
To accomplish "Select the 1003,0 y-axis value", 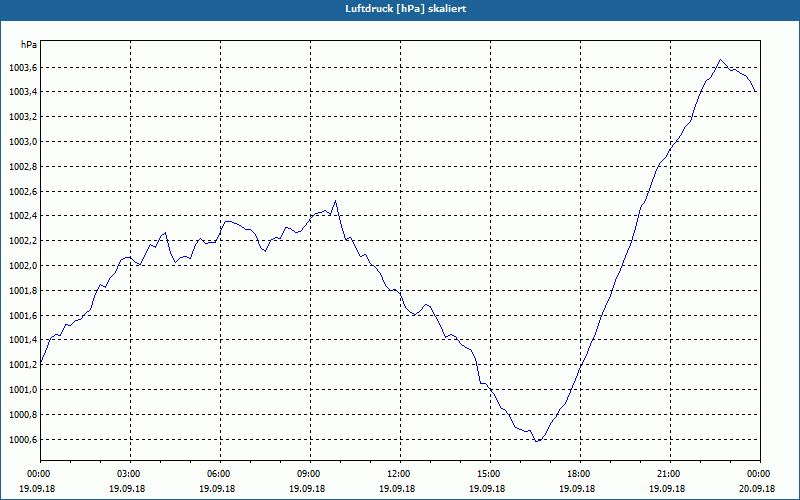I will point(23,142).
